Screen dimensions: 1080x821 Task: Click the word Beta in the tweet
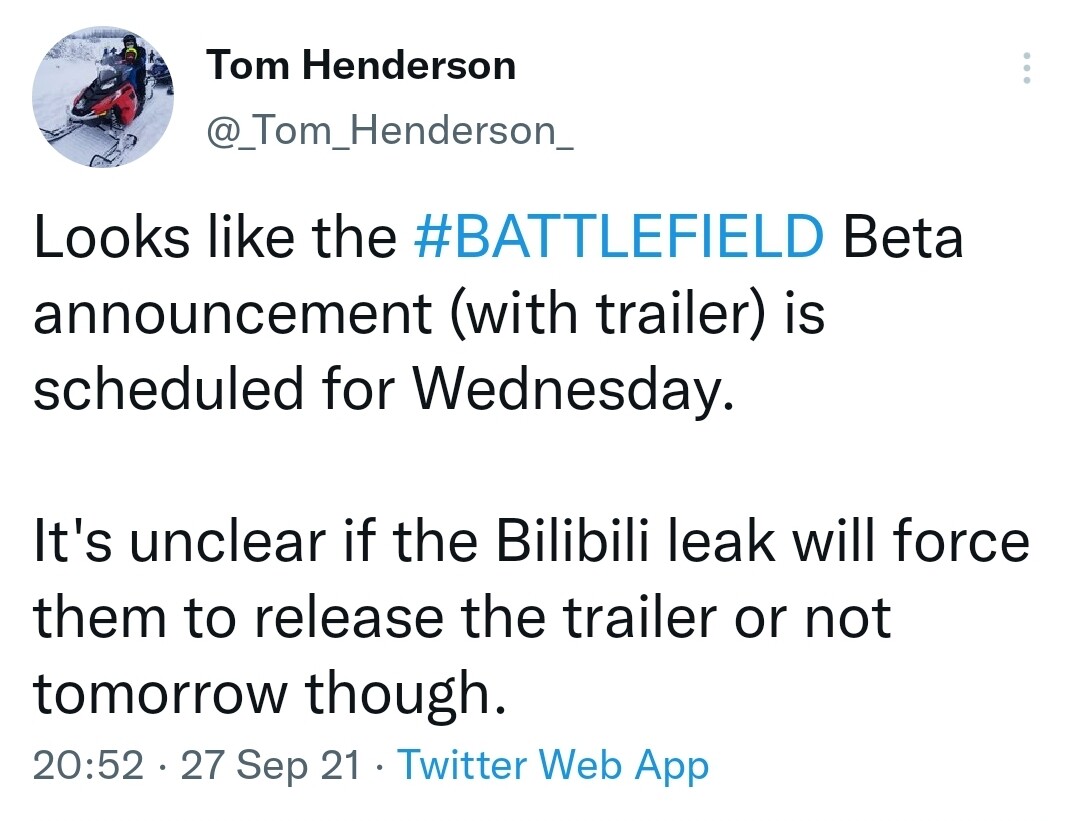[903, 237]
